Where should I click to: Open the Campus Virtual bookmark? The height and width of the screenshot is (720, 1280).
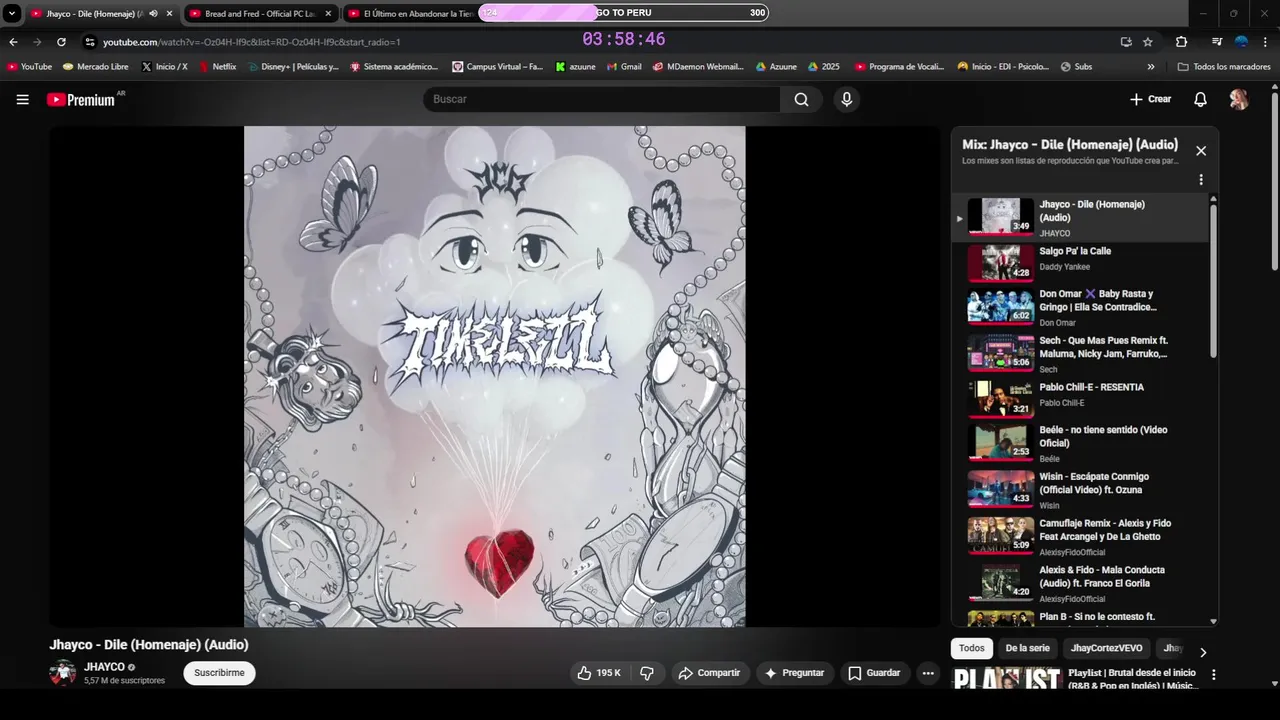tap(498, 67)
